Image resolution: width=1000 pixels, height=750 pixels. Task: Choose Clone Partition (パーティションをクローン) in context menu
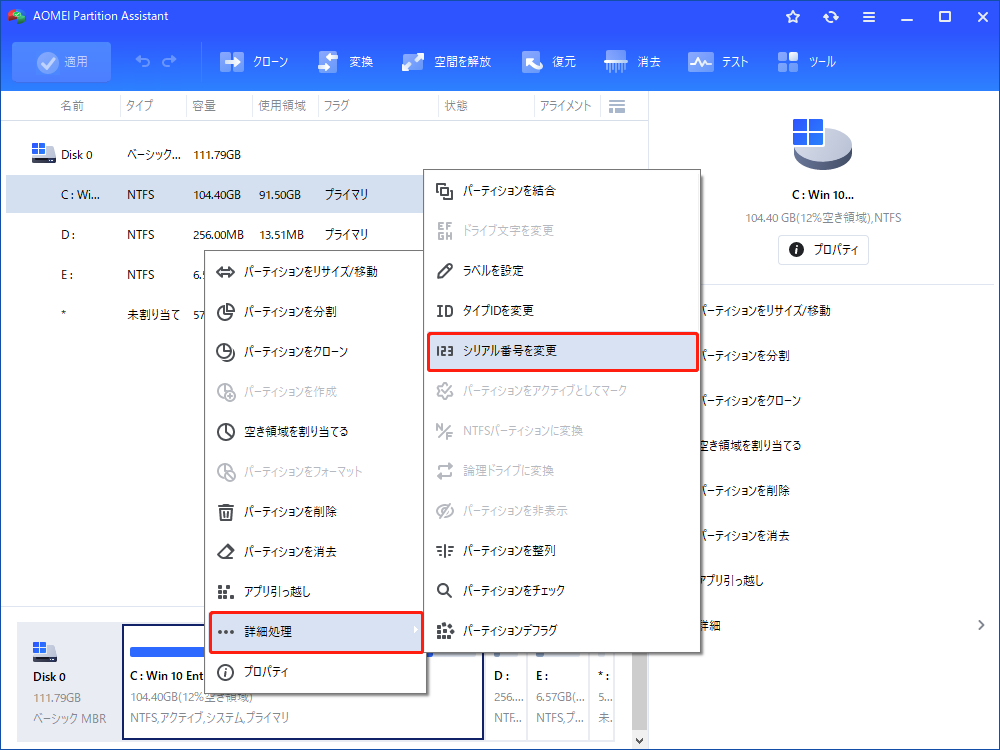(315, 351)
